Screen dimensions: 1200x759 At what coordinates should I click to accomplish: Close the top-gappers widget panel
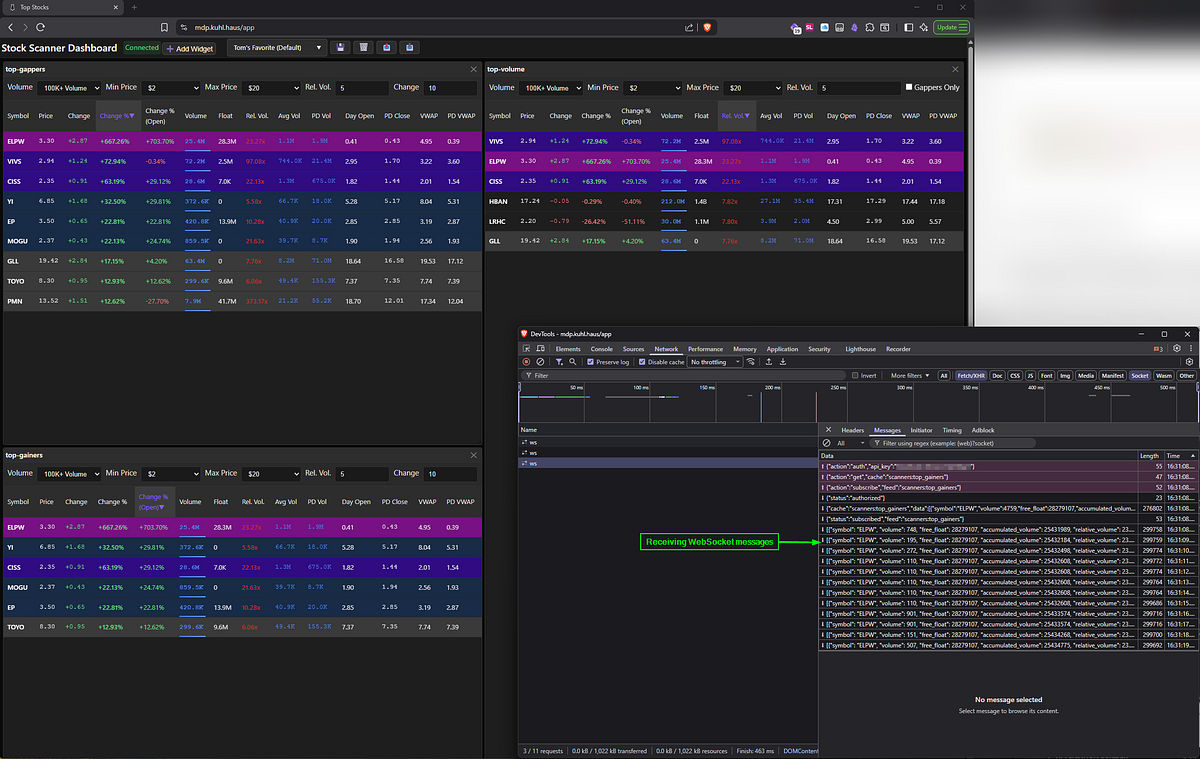[x=474, y=69]
